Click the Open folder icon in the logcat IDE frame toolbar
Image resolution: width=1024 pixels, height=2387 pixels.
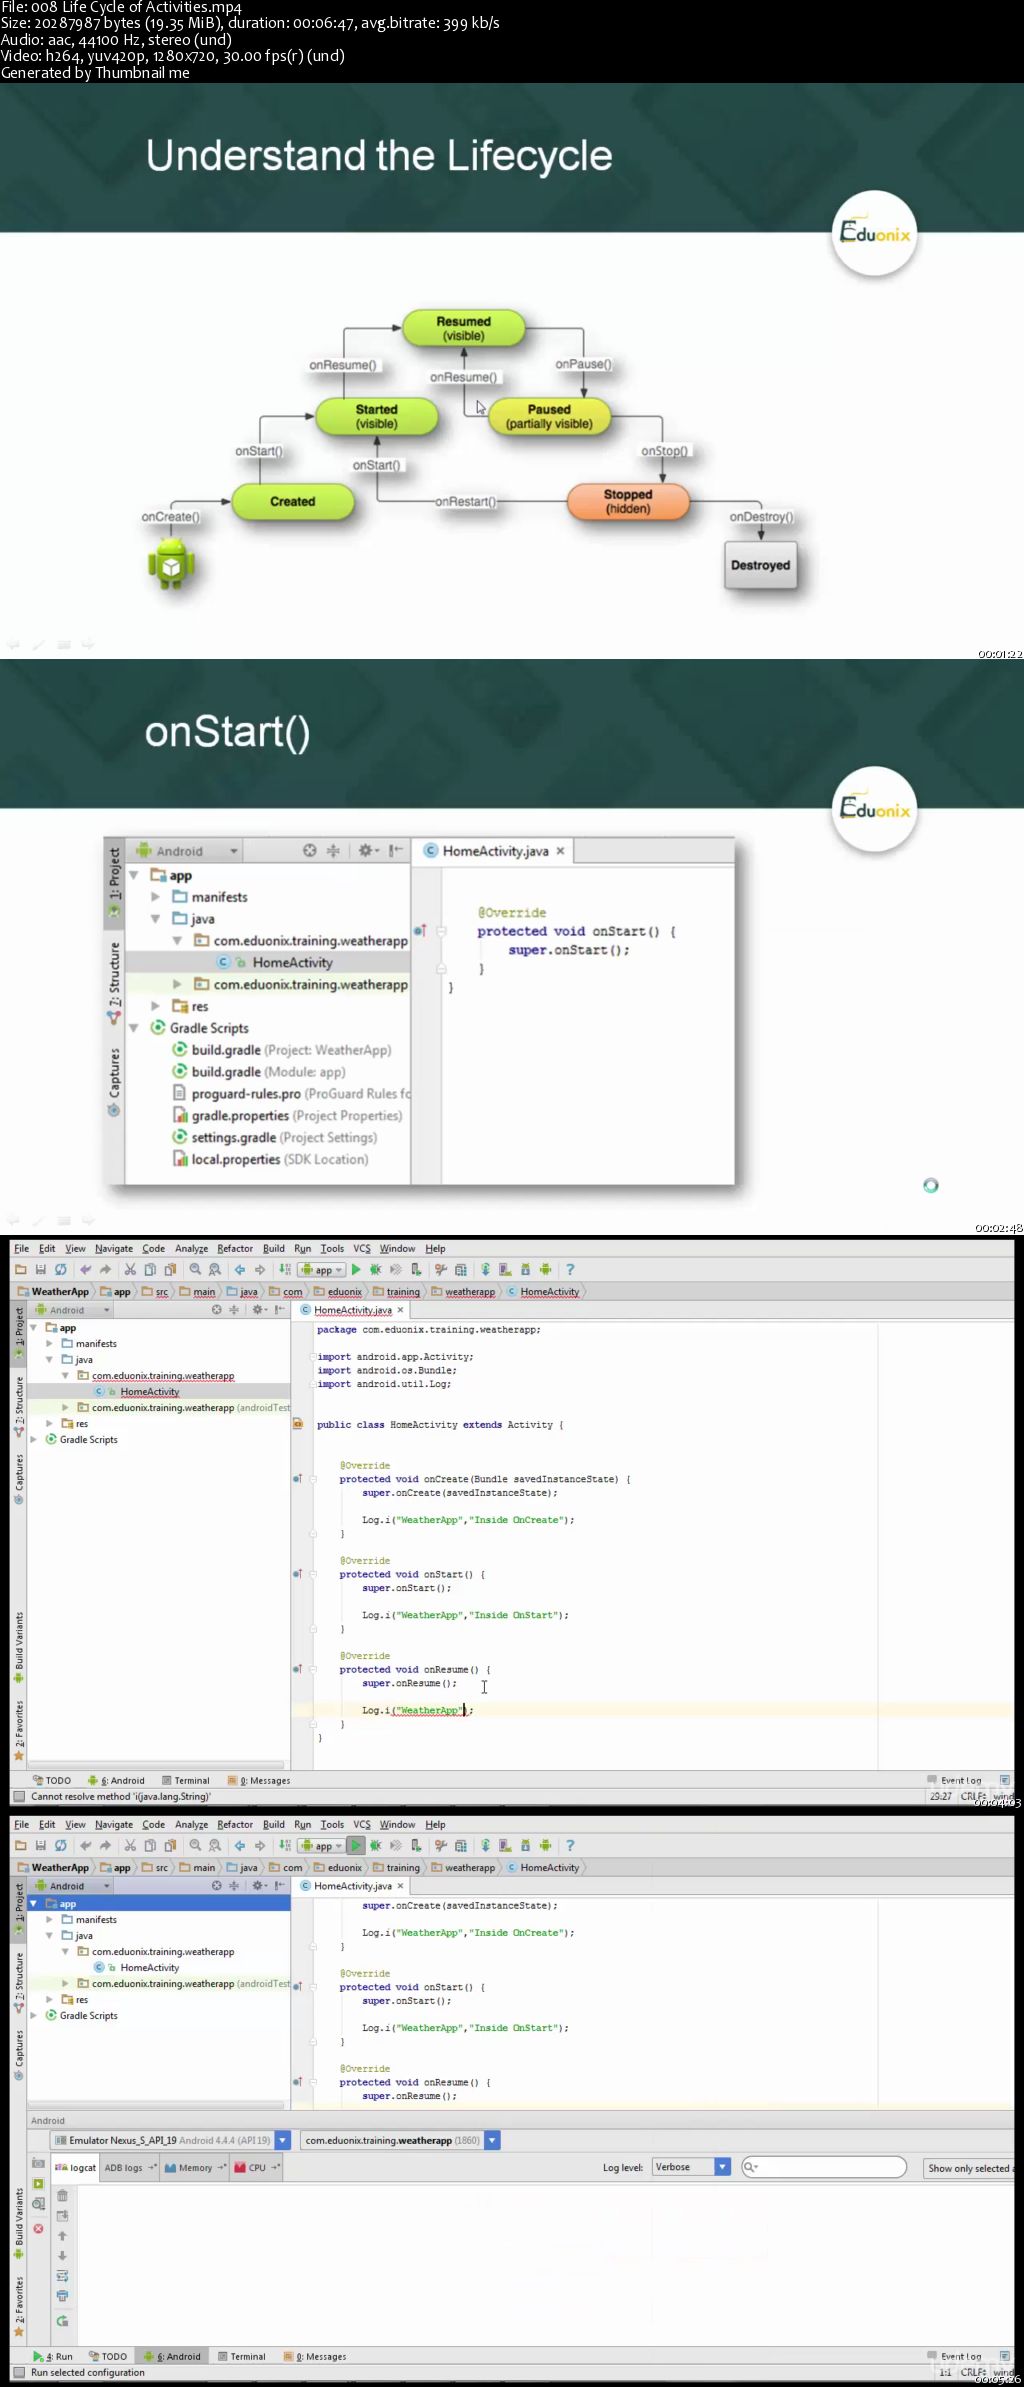21,1846
